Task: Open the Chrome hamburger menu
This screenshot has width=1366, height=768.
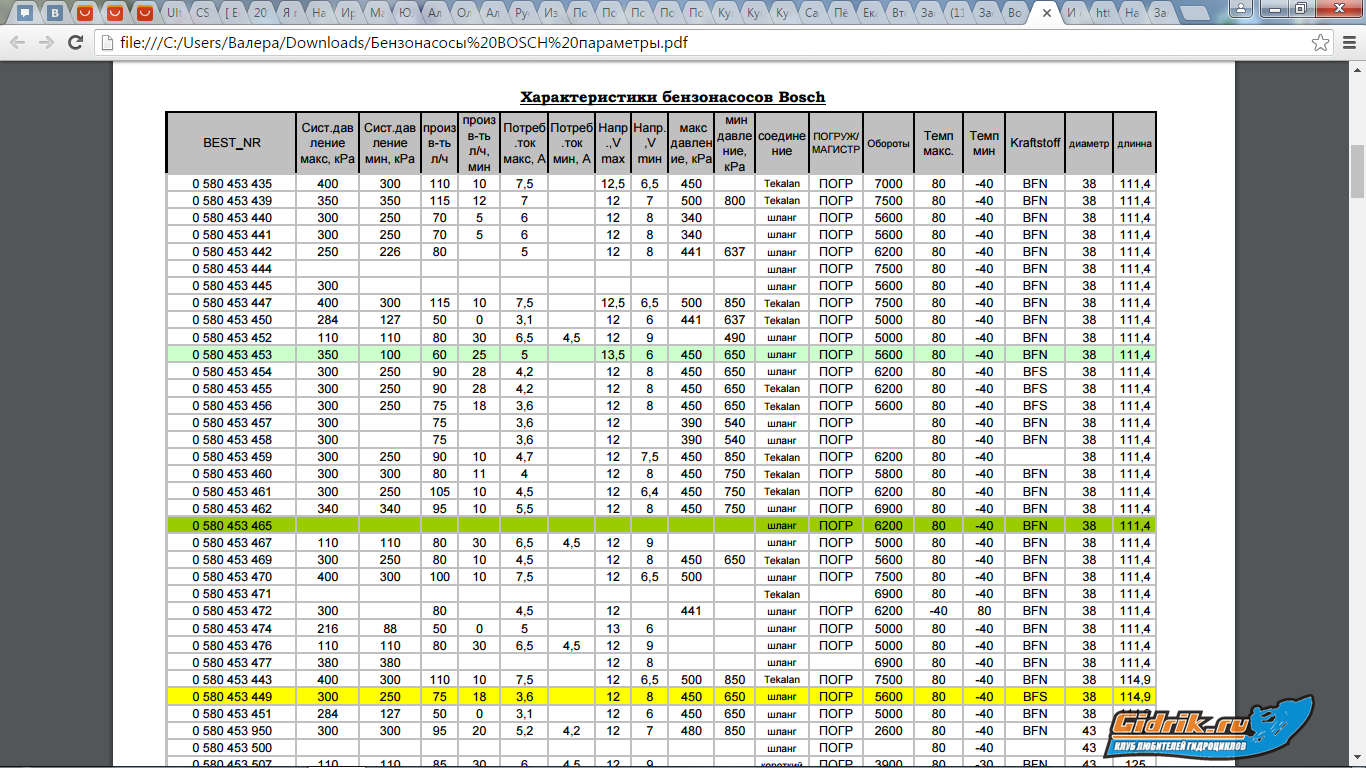Action: (x=1348, y=43)
